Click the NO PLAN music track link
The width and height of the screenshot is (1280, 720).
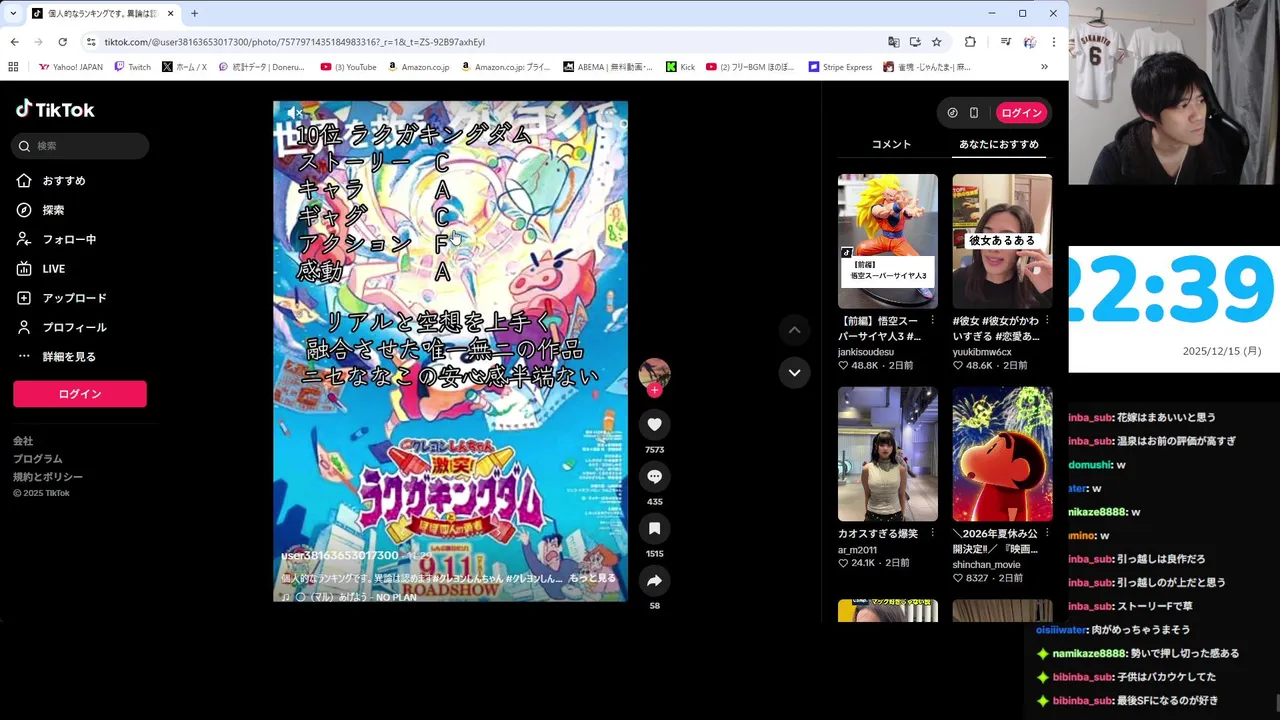click(x=349, y=597)
